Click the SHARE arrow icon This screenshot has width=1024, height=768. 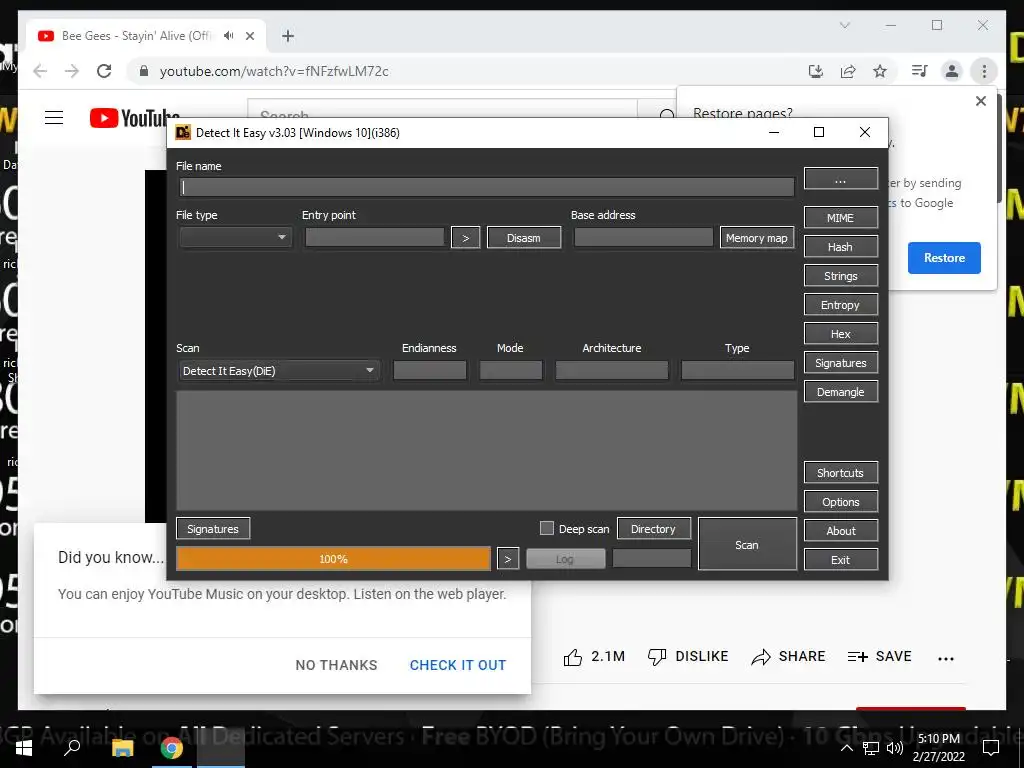tap(761, 657)
